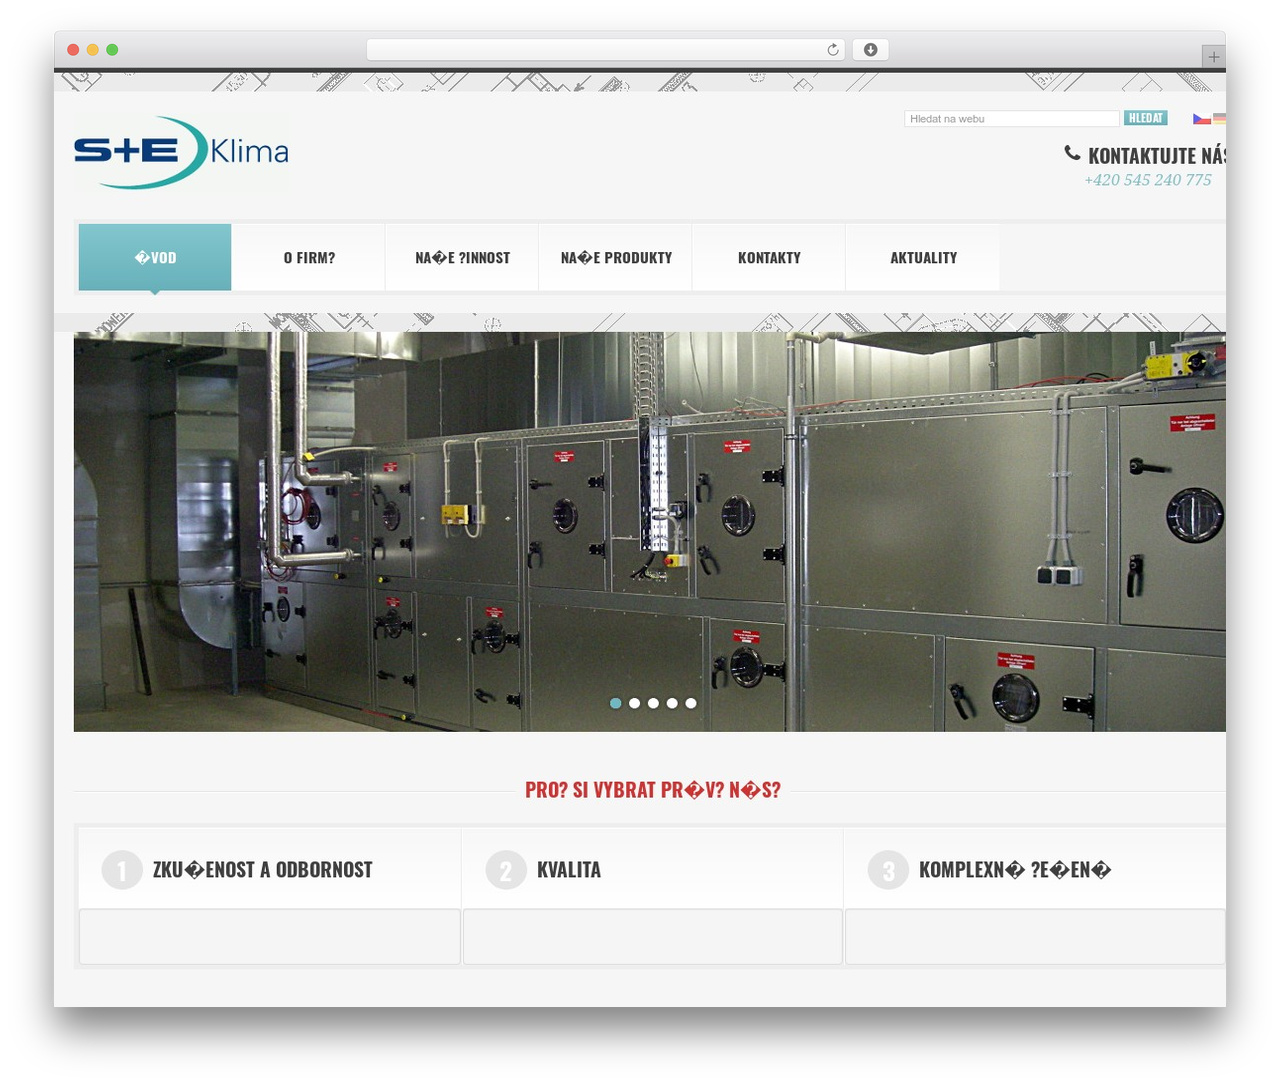This screenshot has width=1280, height=1084.
Task: Open a new browser tab
Action: click(1213, 57)
